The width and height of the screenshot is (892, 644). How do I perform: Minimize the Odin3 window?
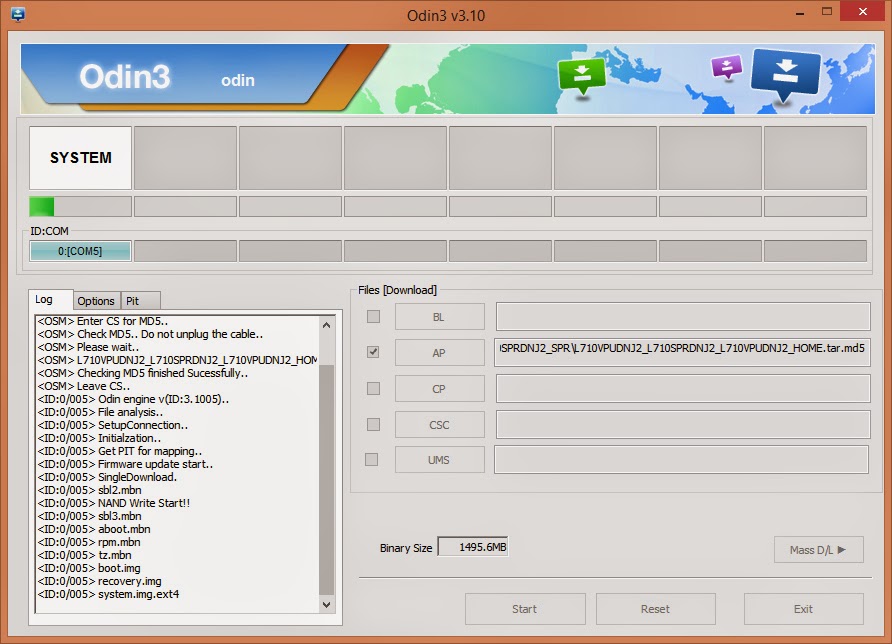click(800, 13)
